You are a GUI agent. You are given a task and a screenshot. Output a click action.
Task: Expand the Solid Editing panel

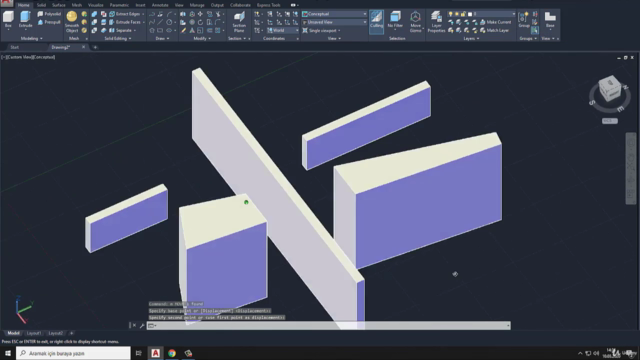(118, 38)
